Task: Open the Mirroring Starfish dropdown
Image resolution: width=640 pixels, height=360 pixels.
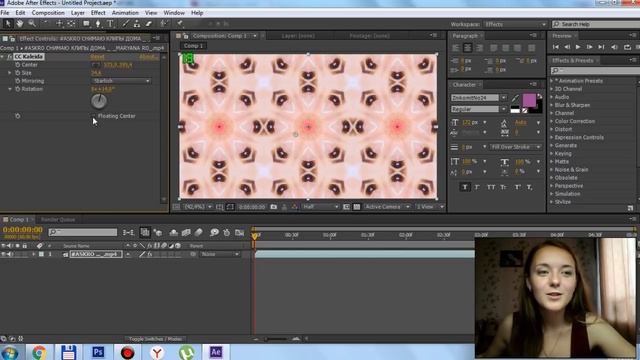Action: (121, 81)
